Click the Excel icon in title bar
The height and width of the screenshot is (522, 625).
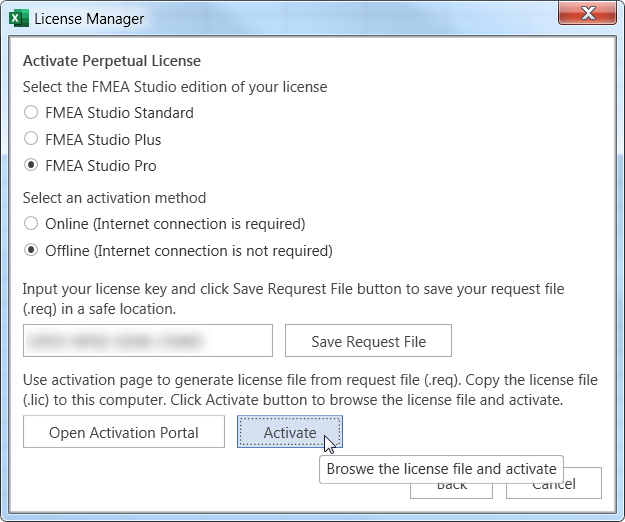pyautogui.click(x=18, y=18)
